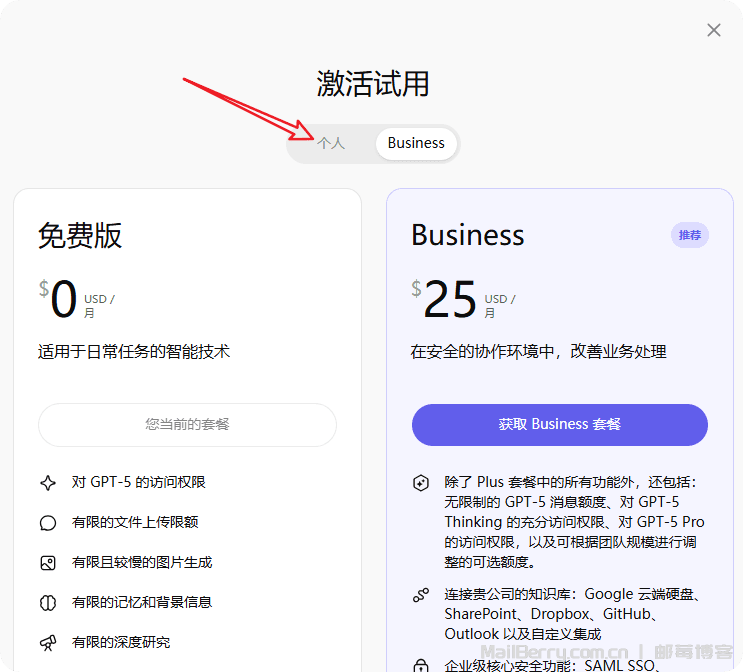The image size is (743, 672).
Task: Click the 有限且较慢的图片生成 feature text
Action: click(x=142, y=563)
